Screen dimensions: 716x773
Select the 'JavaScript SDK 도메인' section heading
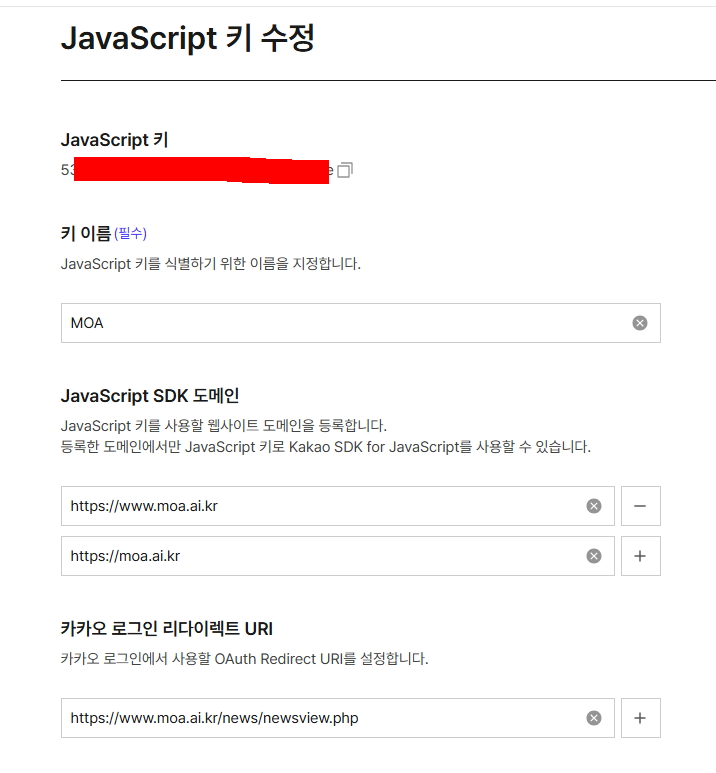[150, 395]
